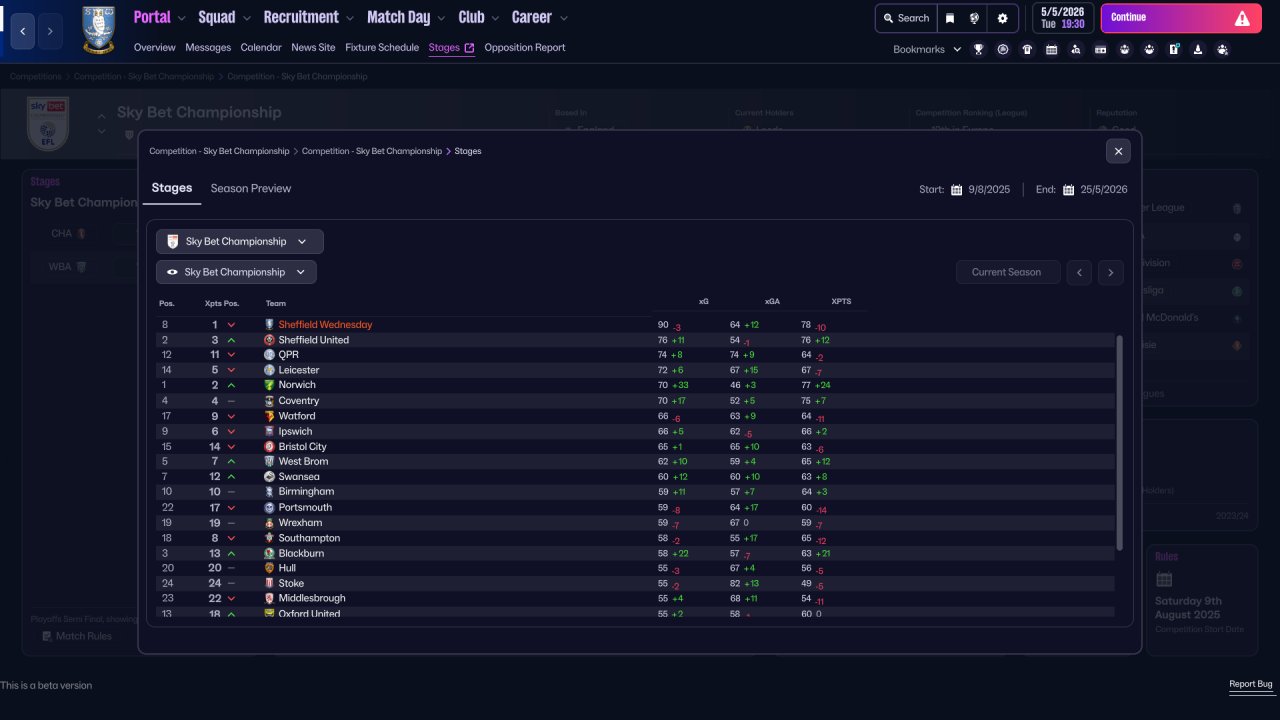
Task: Open the Hull team link
Action: [x=287, y=568]
